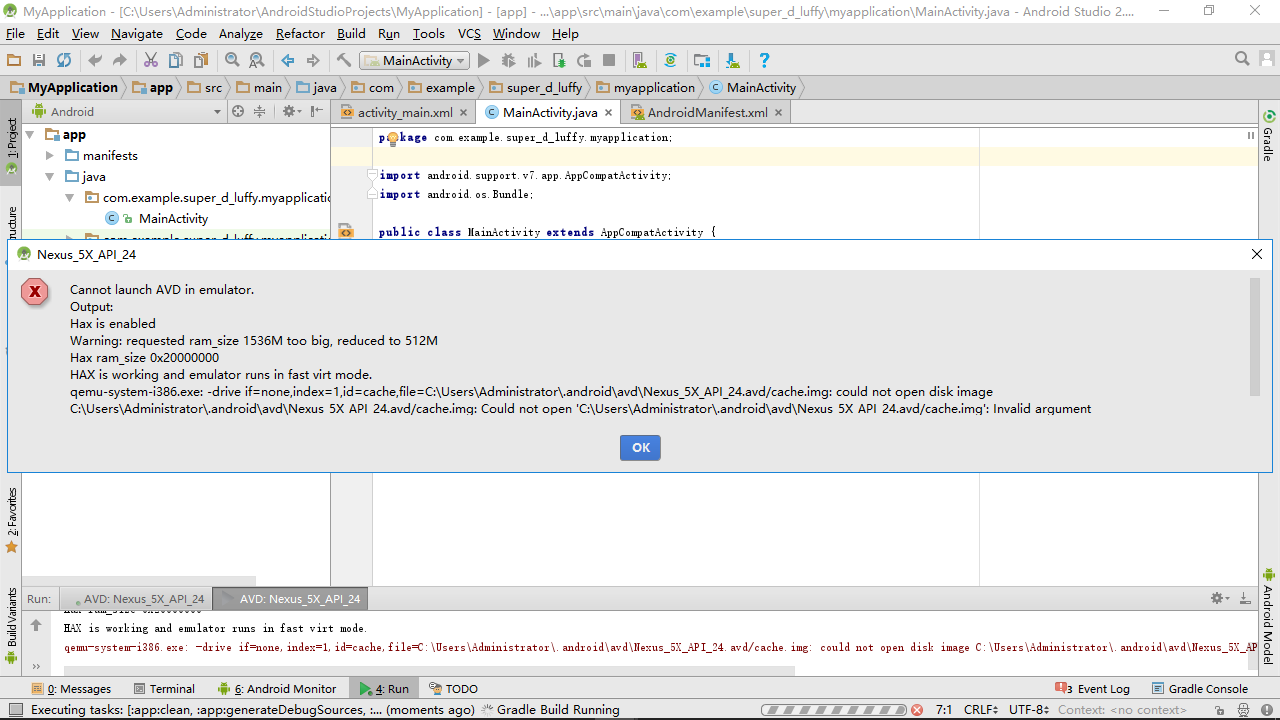Click the Gradle build progress bar

pos(833,710)
